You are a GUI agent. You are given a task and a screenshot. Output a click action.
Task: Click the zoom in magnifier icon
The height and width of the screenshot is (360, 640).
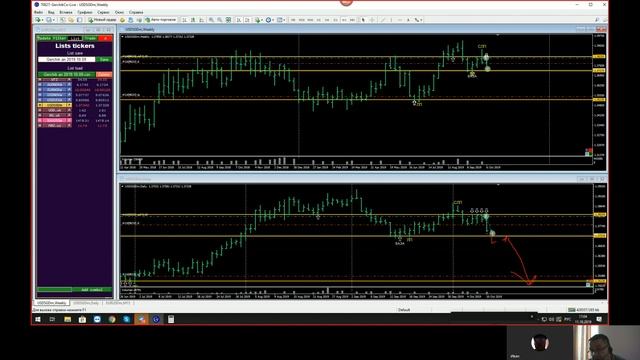pyautogui.click(x=211, y=20)
